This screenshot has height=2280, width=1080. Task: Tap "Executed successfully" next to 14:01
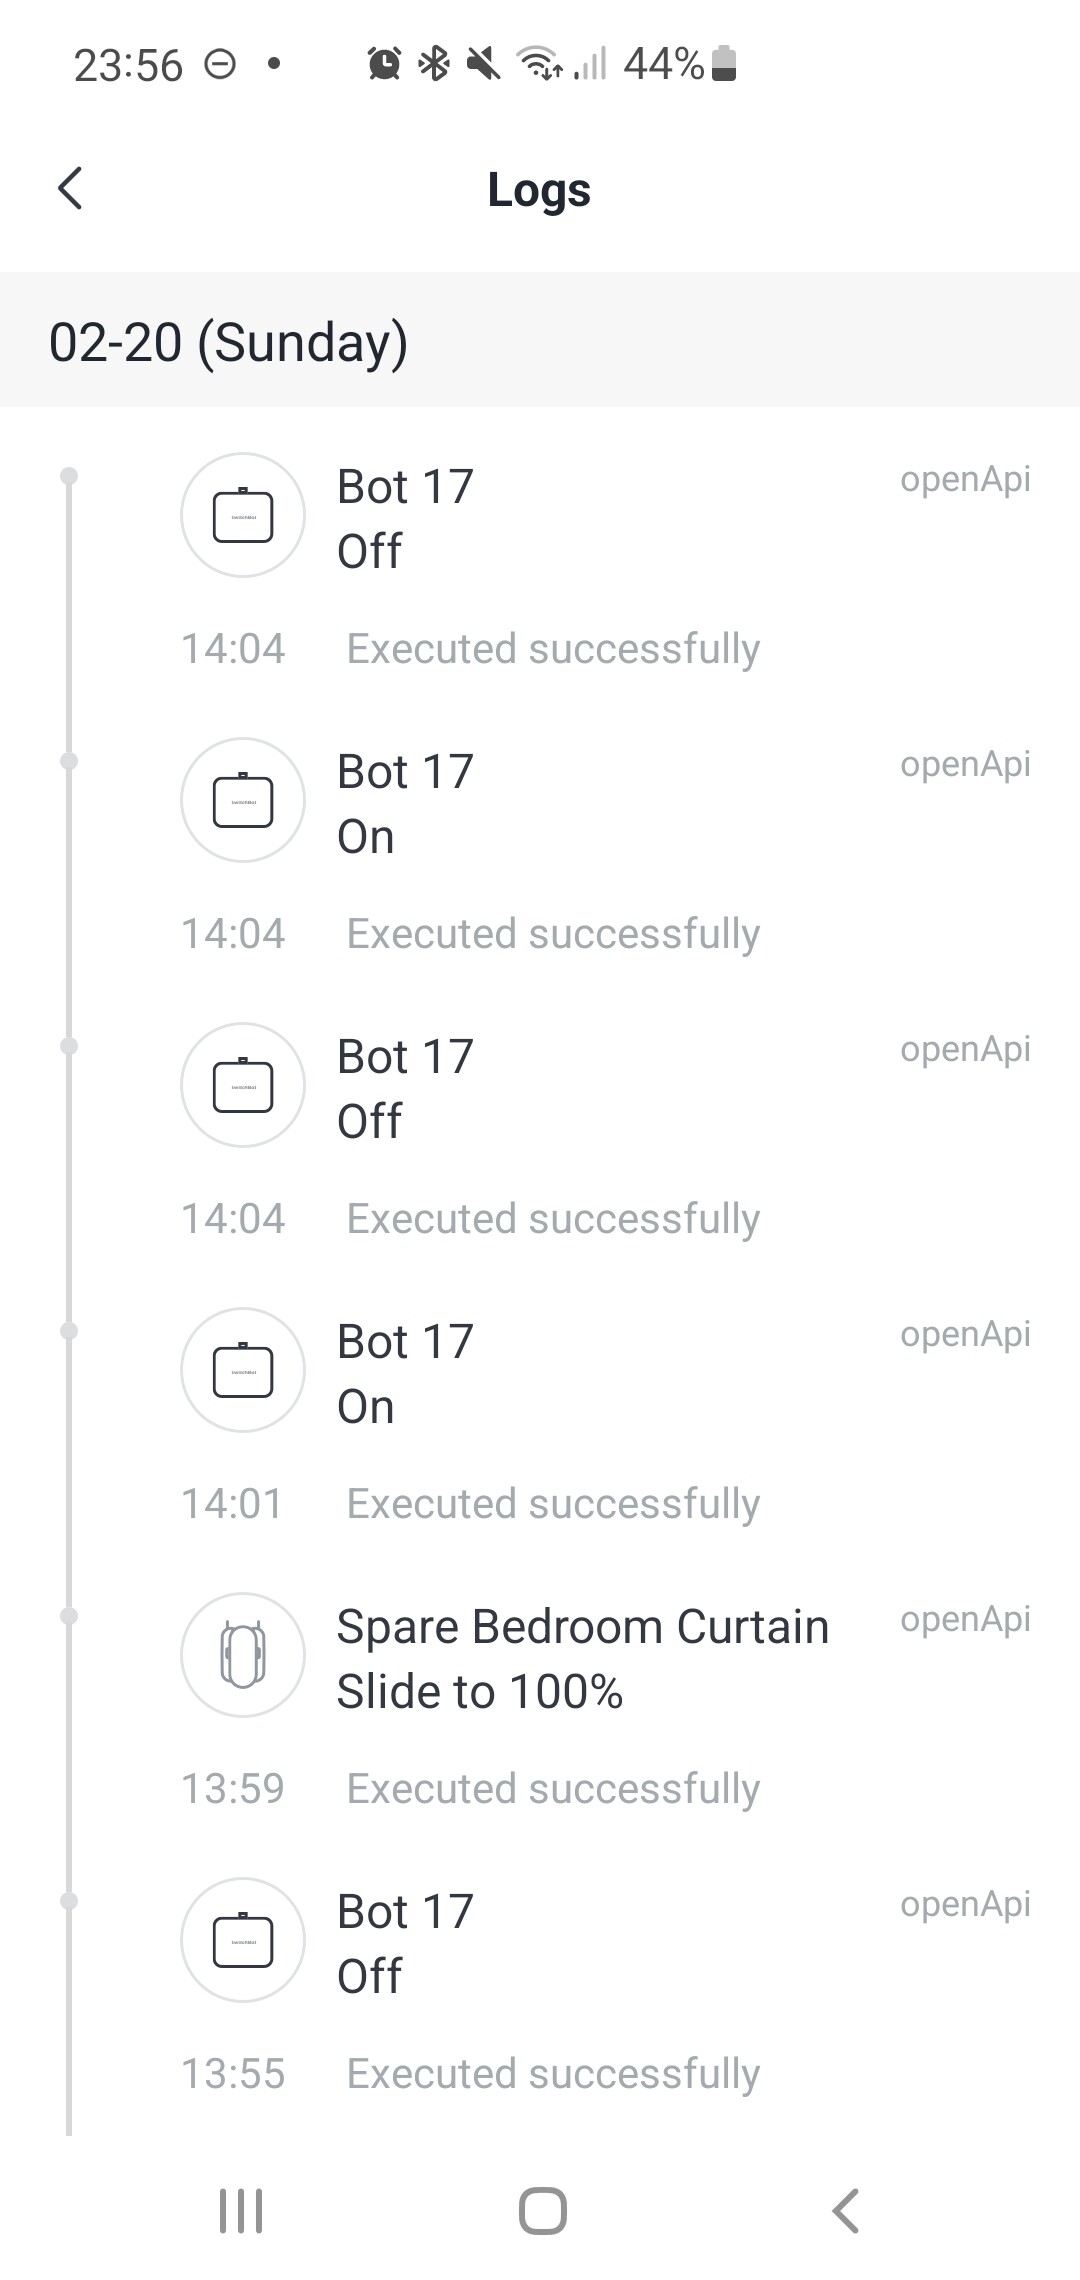pos(553,1504)
